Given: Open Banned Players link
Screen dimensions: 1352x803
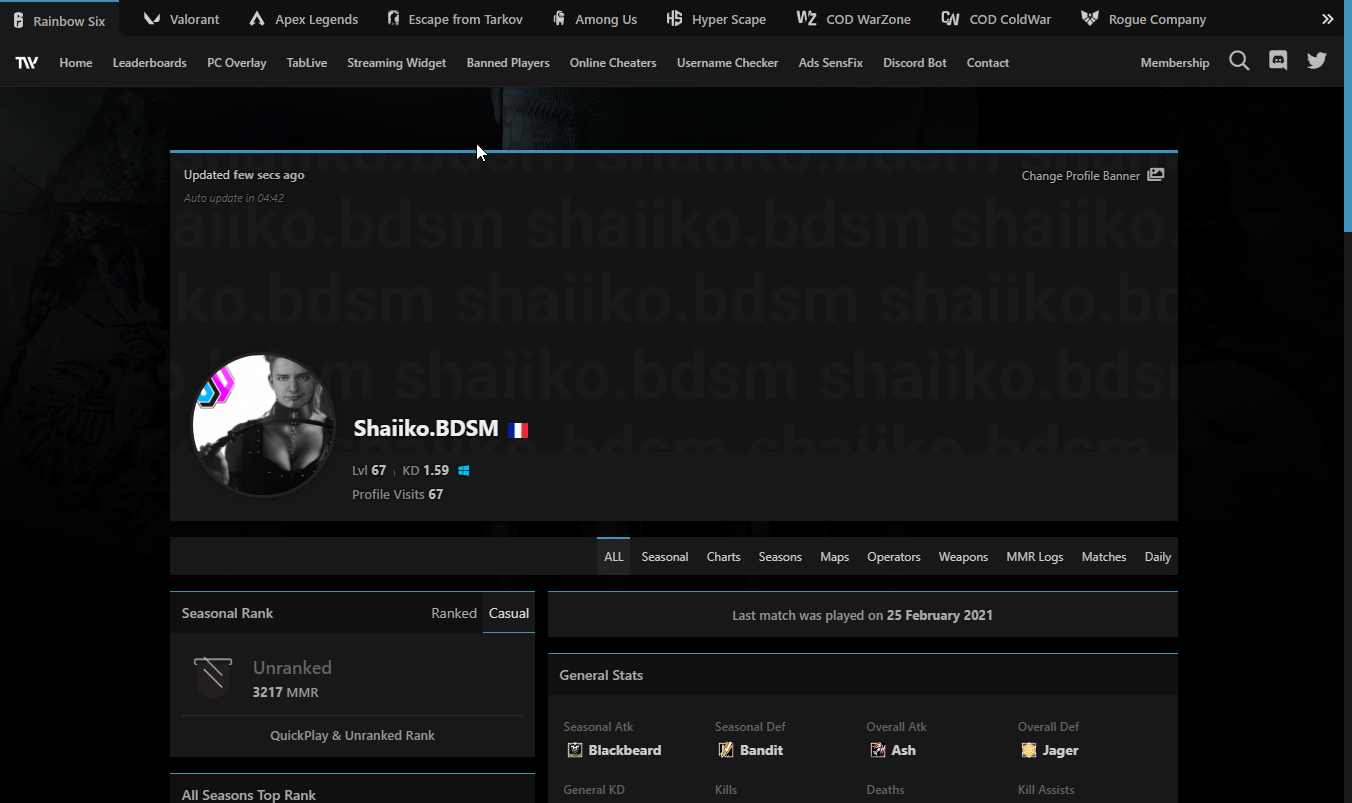Looking at the screenshot, I should click(508, 63).
